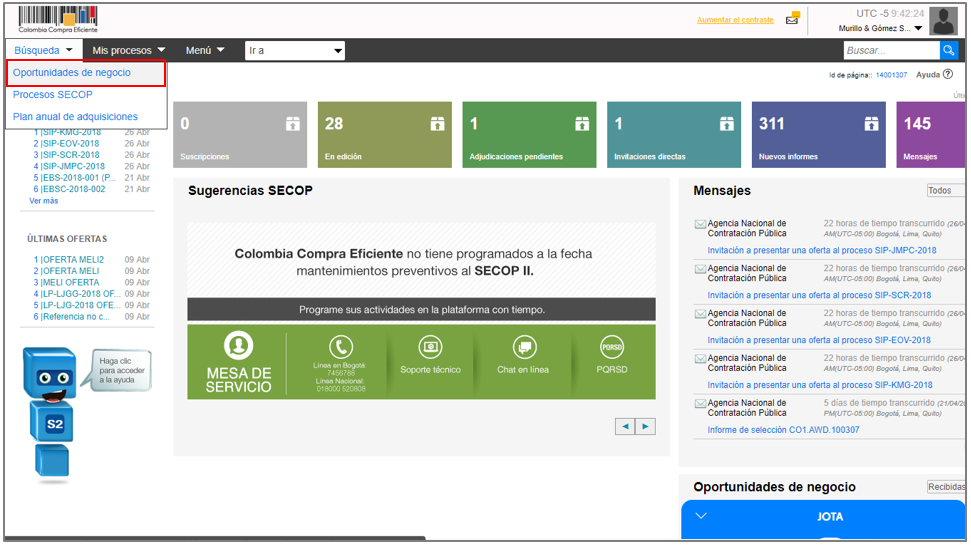This screenshot has width=971, height=547.
Task: Click the icon on Nuevos informes tile
Action: pyautogui.click(x=871, y=124)
